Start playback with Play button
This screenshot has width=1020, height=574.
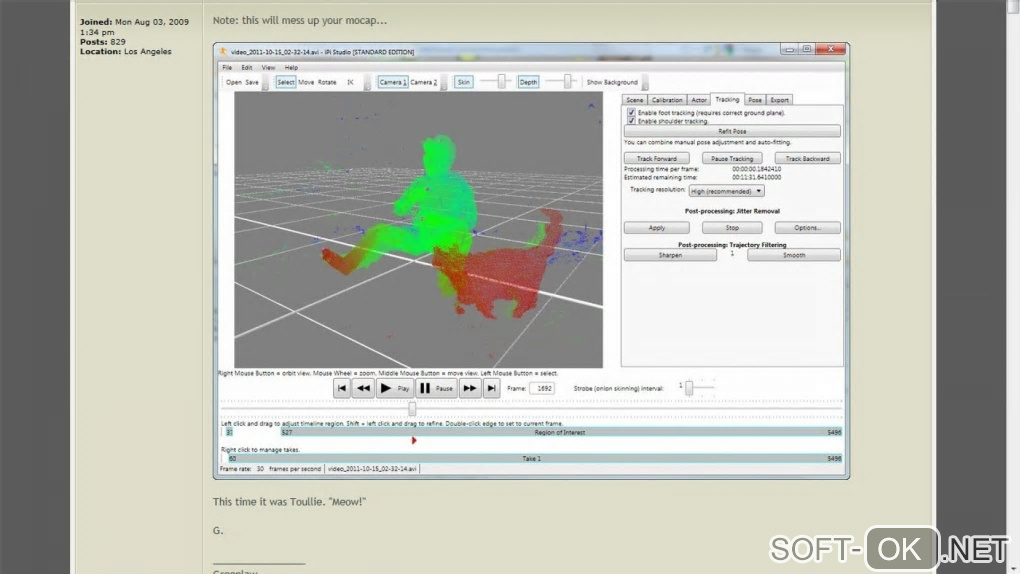coord(394,389)
